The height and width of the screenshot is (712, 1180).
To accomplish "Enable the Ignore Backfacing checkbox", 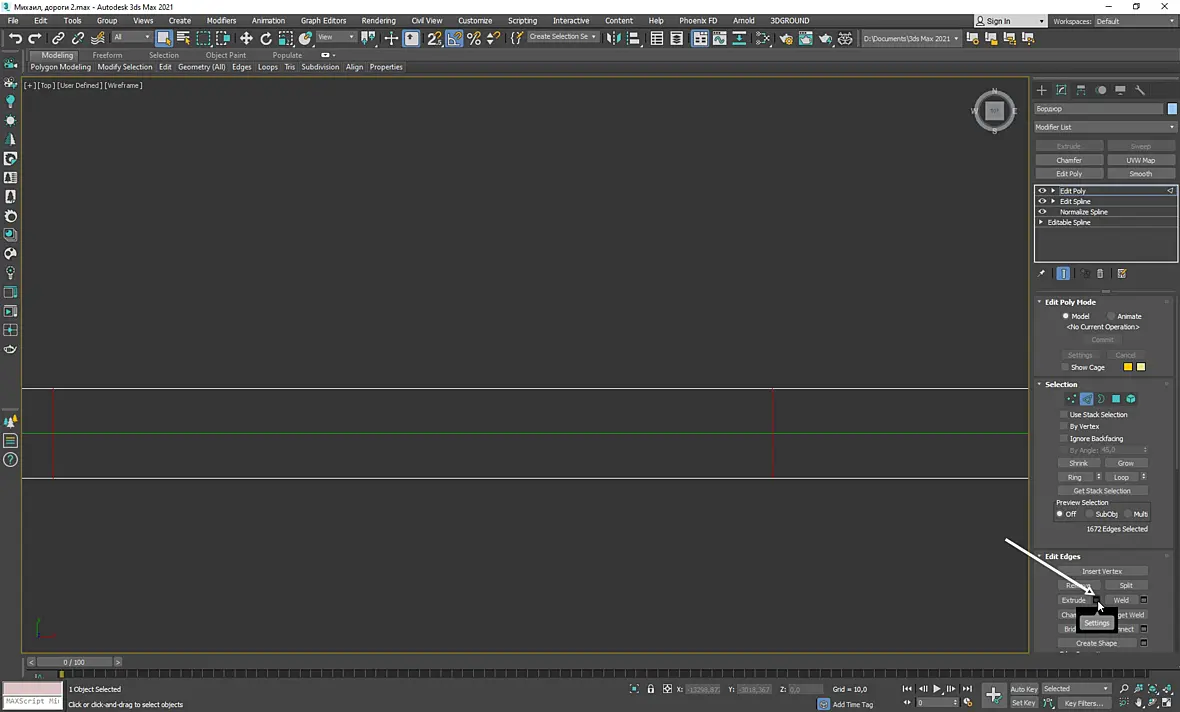I will coord(1064,439).
